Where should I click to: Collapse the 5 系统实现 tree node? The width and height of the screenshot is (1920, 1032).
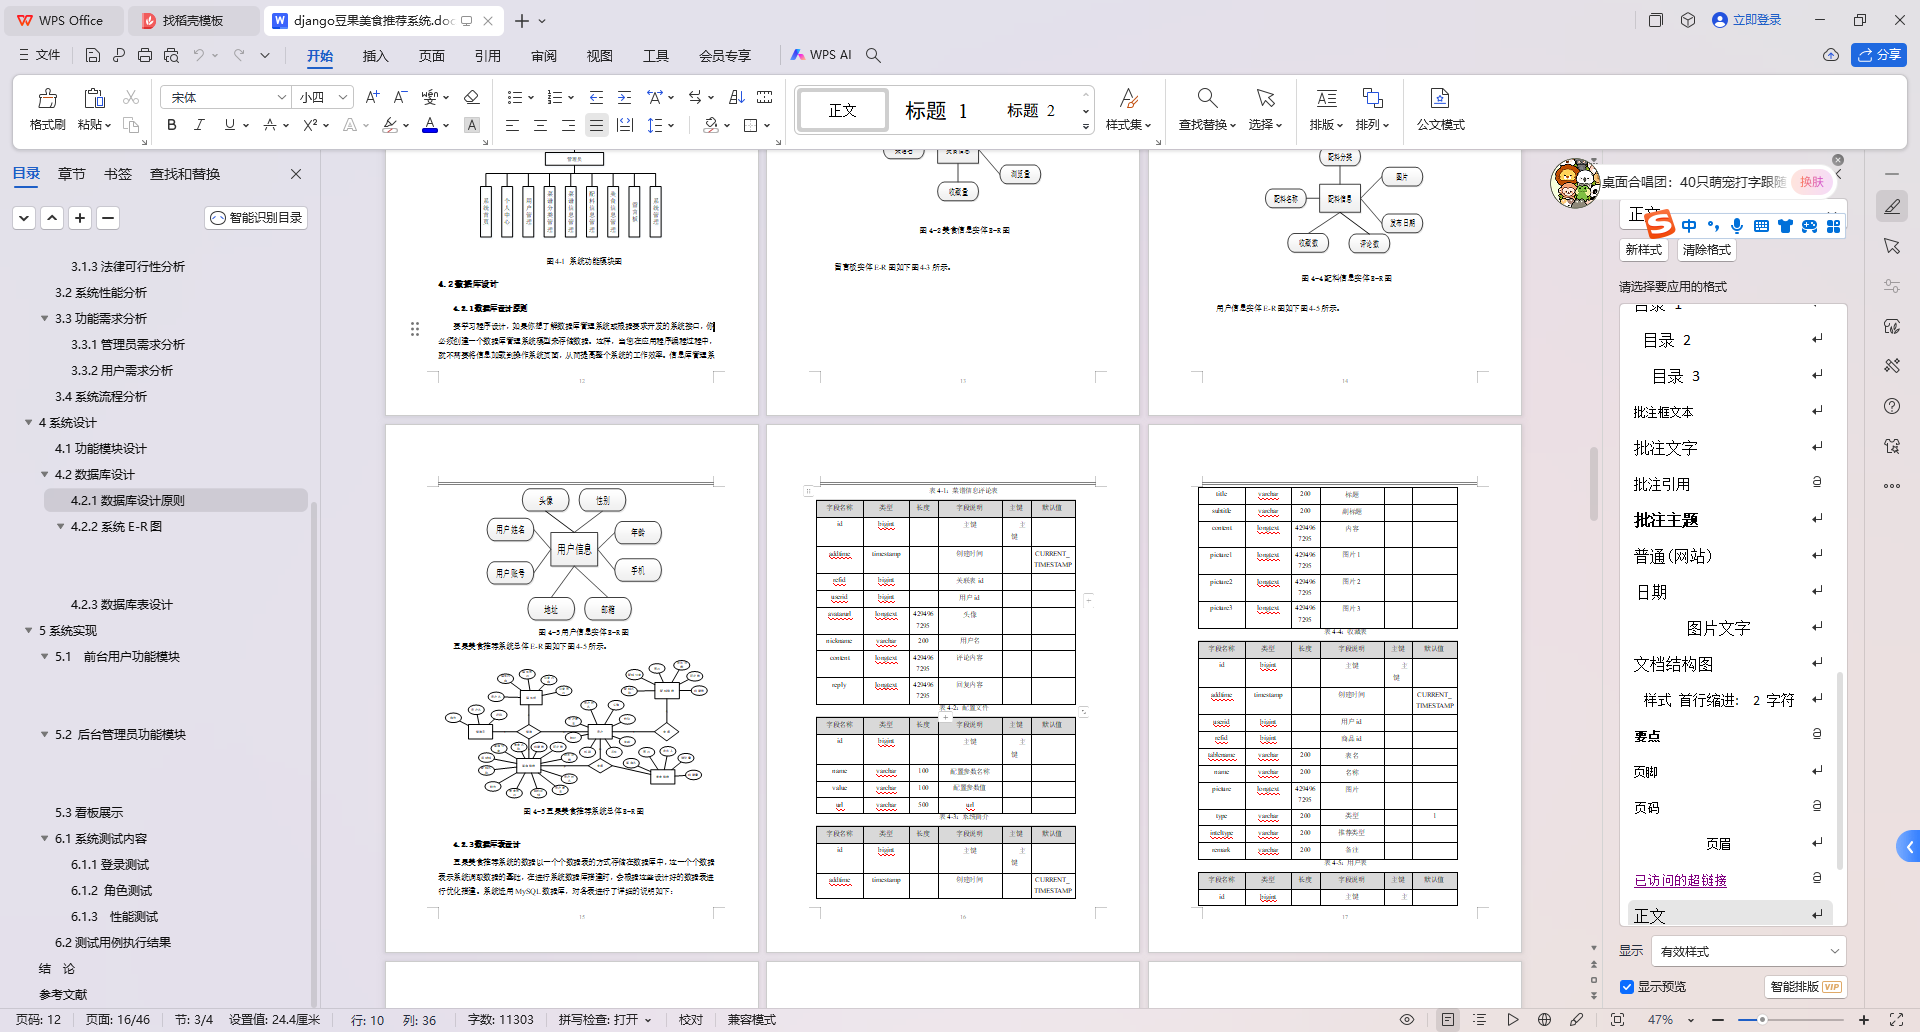[29, 630]
